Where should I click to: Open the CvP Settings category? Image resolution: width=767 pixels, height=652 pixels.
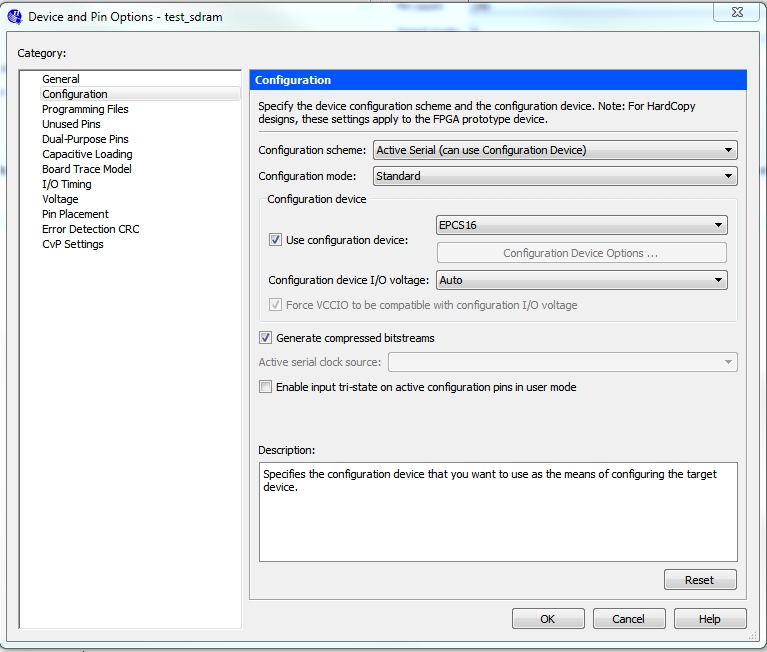pyautogui.click(x=72, y=244)
